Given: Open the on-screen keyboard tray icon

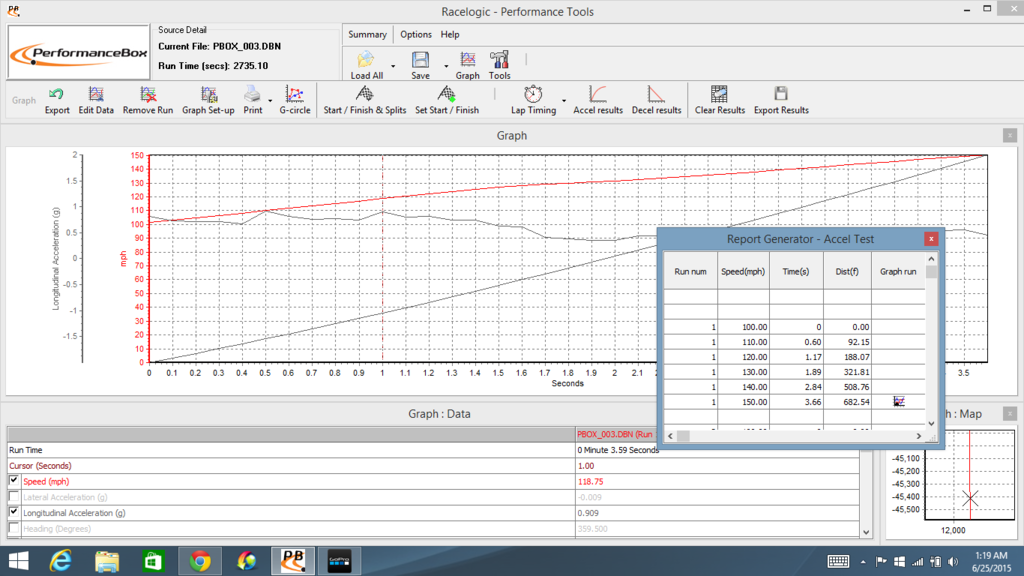Looking at the screenshot, I should pyautogui.click(x=838, y=562).
